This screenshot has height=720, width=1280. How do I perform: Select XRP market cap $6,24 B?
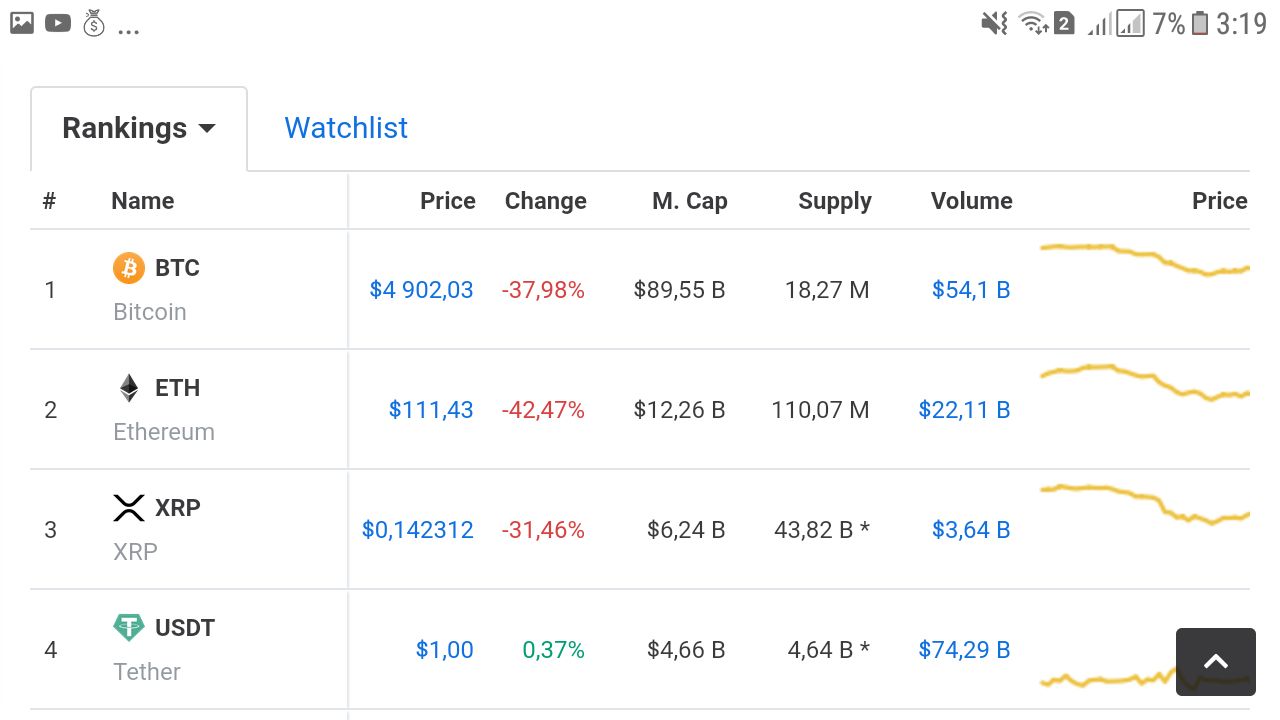click(686, 530)
